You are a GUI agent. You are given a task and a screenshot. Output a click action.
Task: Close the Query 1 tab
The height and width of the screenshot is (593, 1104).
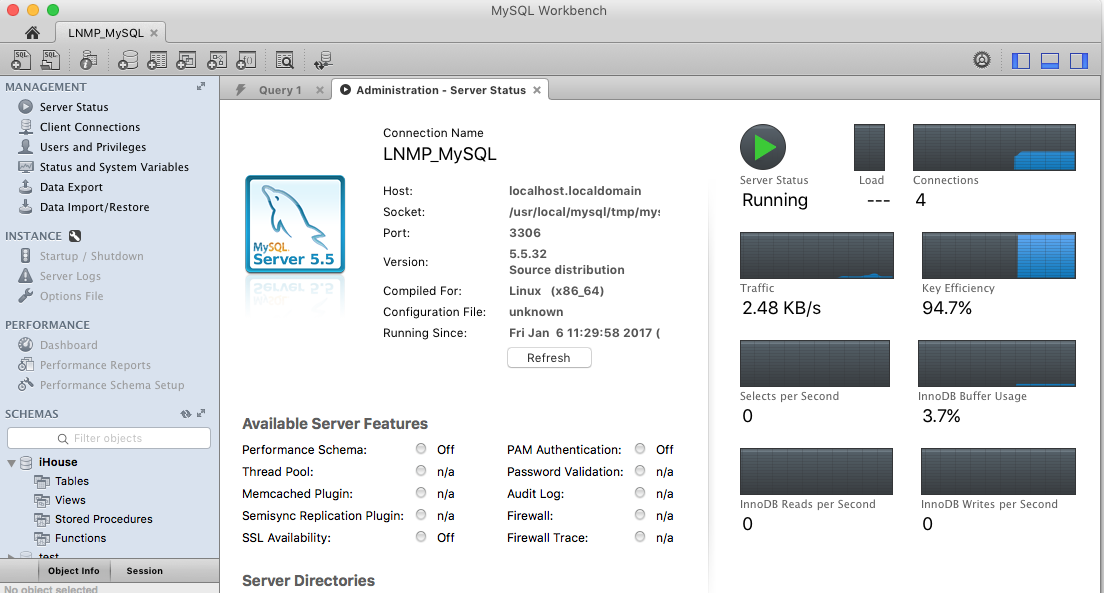pos(320,90)
